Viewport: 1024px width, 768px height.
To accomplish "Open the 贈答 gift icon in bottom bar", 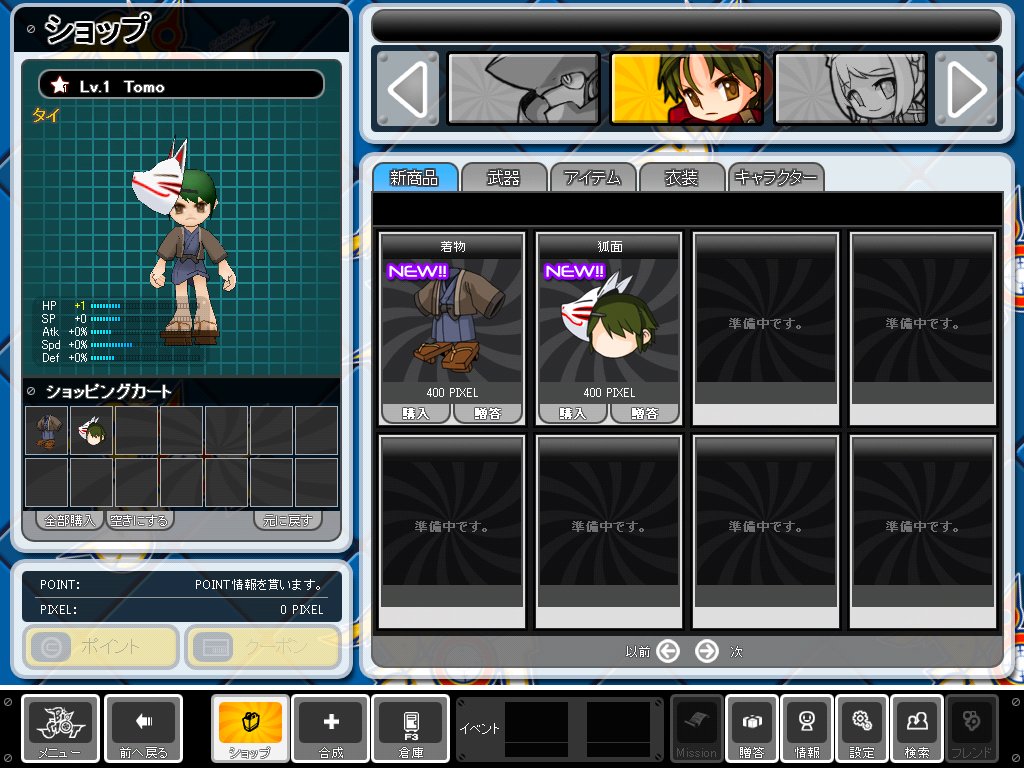I will 751,722.
